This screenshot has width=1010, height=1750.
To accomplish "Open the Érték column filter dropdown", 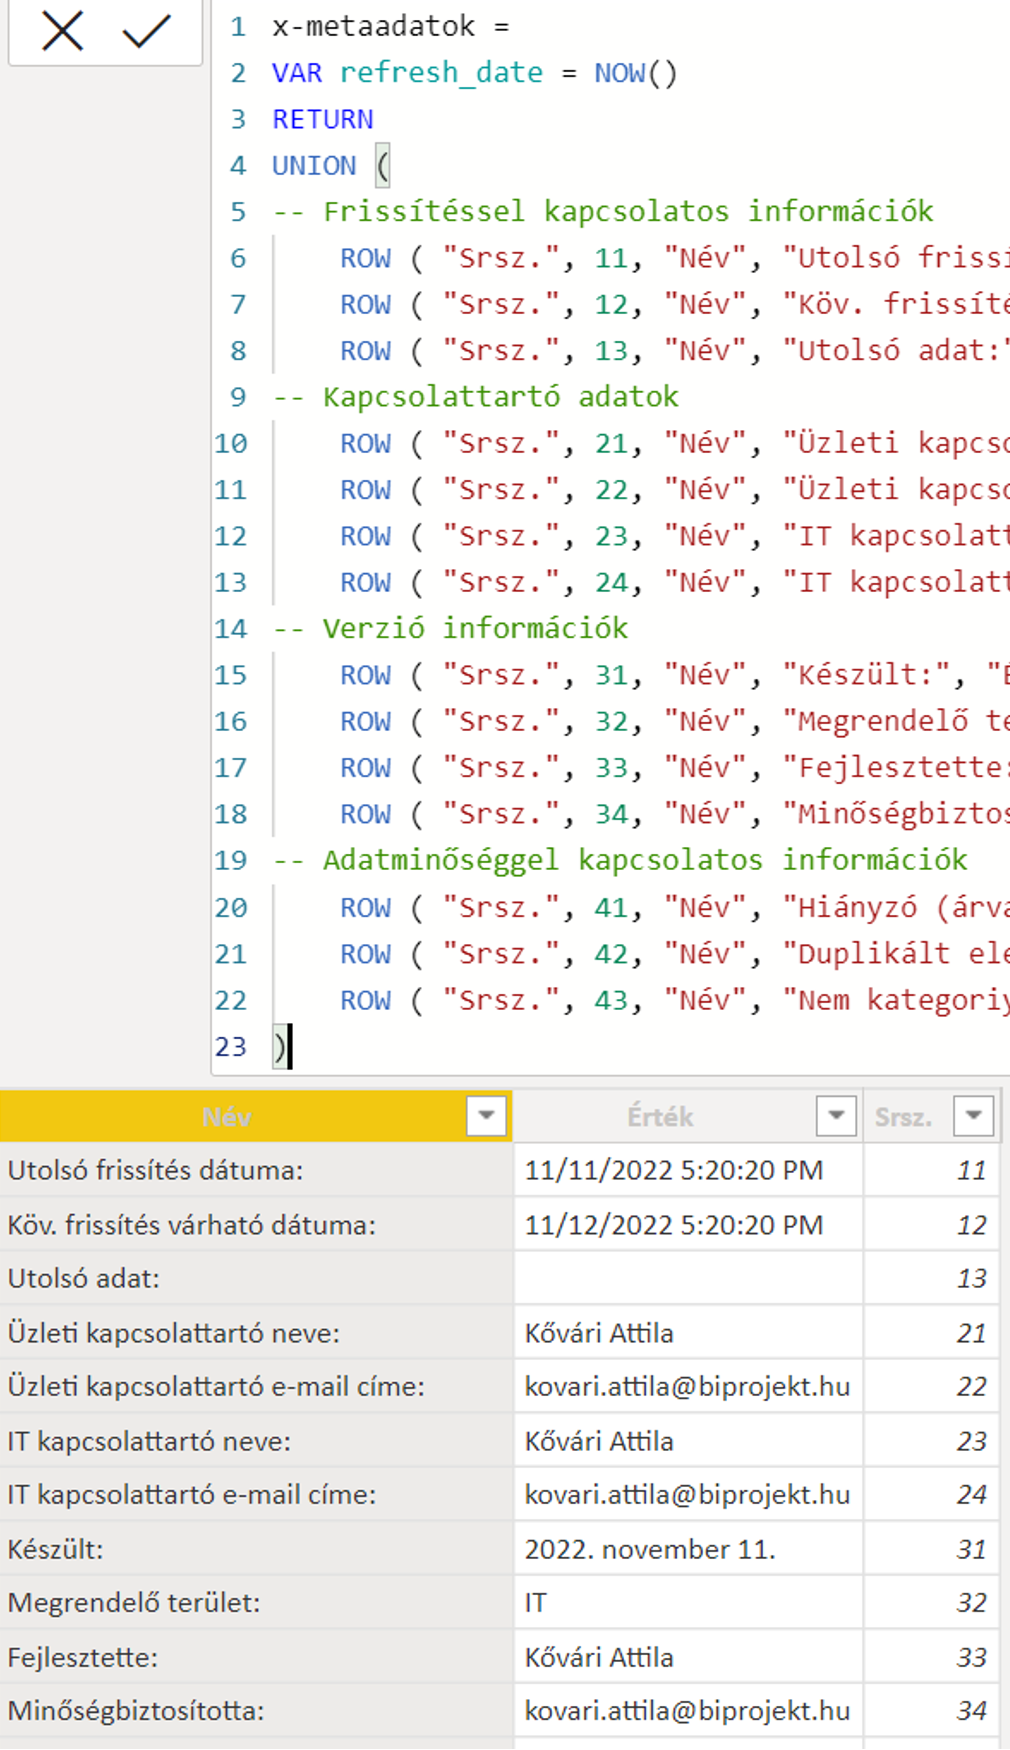I will (836, 1115).
